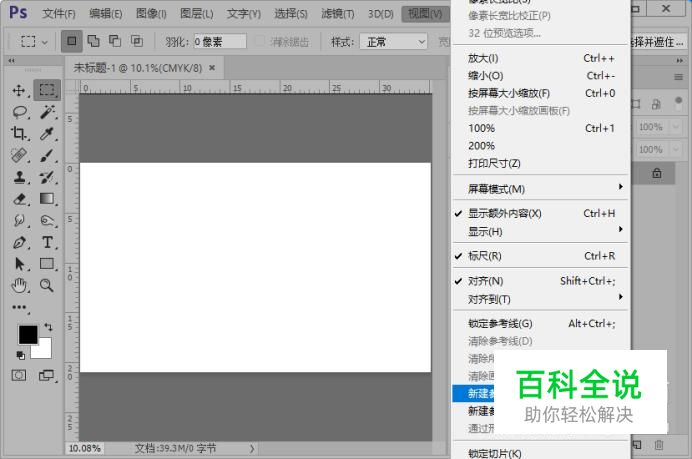Toggle Show Extras (显示额外内容) menu item
692x459 pixels.
540,214
